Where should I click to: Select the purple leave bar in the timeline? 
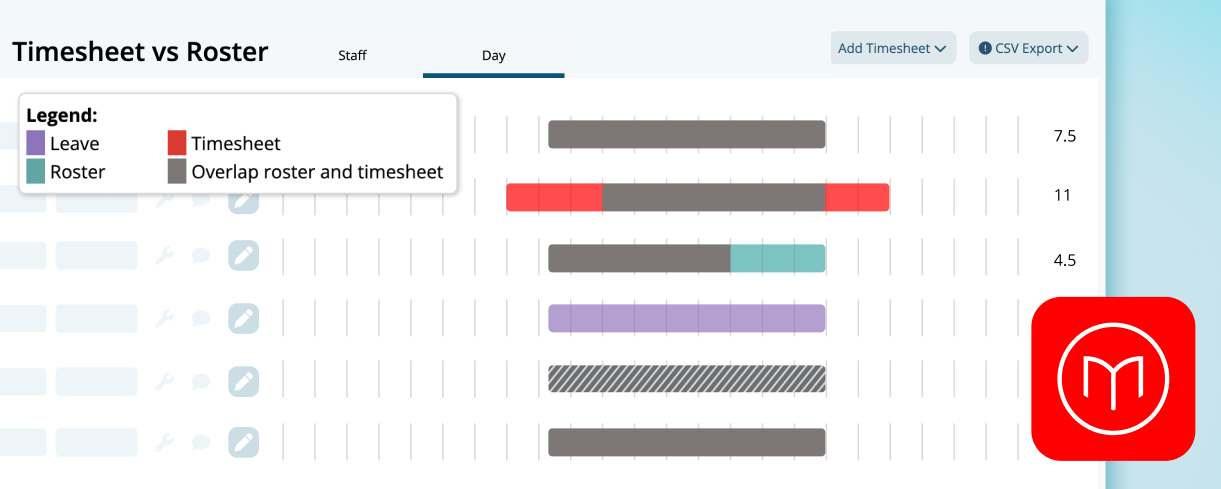pyautogui.click(x=687, y=318)
